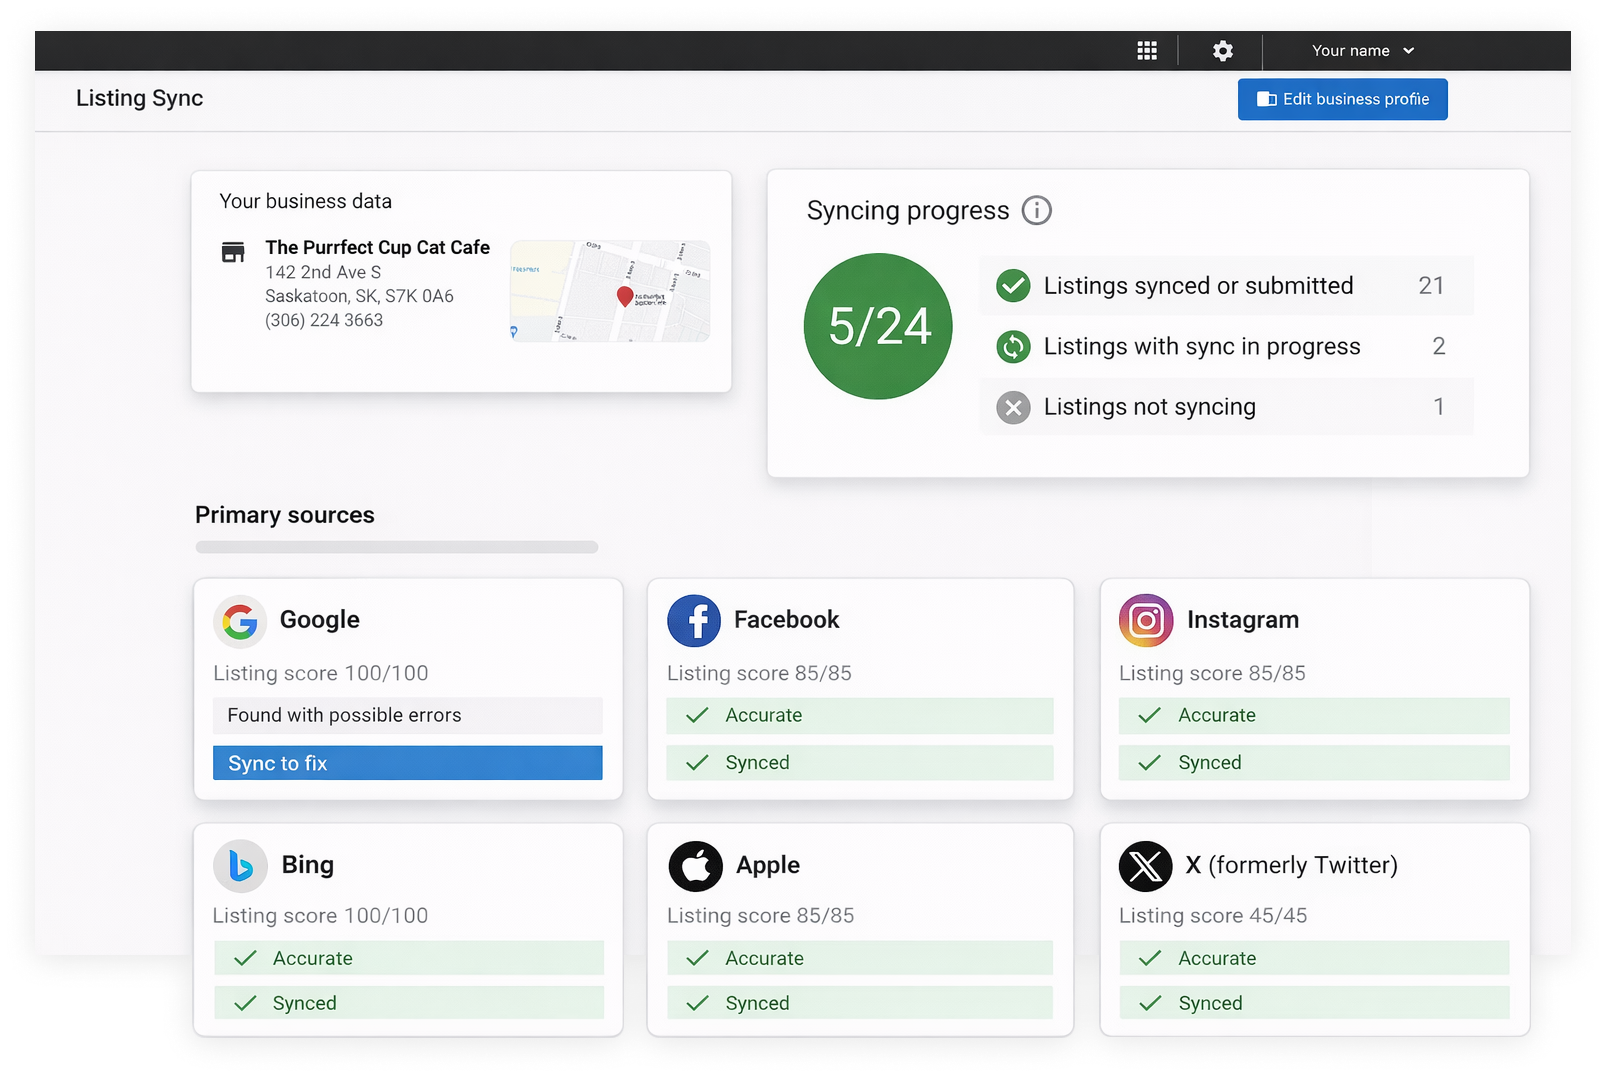Toggle Accurate status on the Facebook card

(859, 715)
